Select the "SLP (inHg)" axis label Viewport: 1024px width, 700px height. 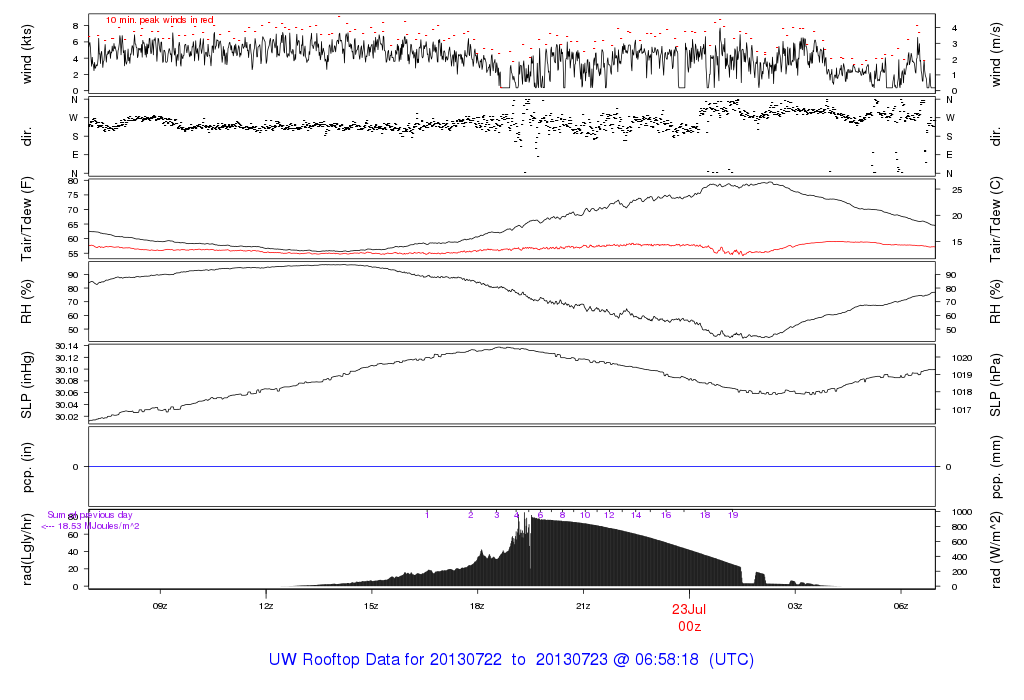[x=27, y=384]
